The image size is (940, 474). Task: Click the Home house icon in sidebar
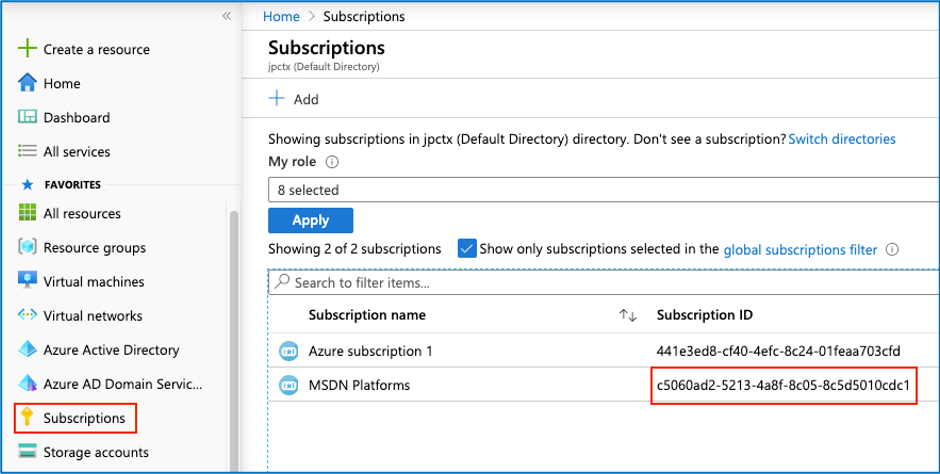tap(28, 83)
